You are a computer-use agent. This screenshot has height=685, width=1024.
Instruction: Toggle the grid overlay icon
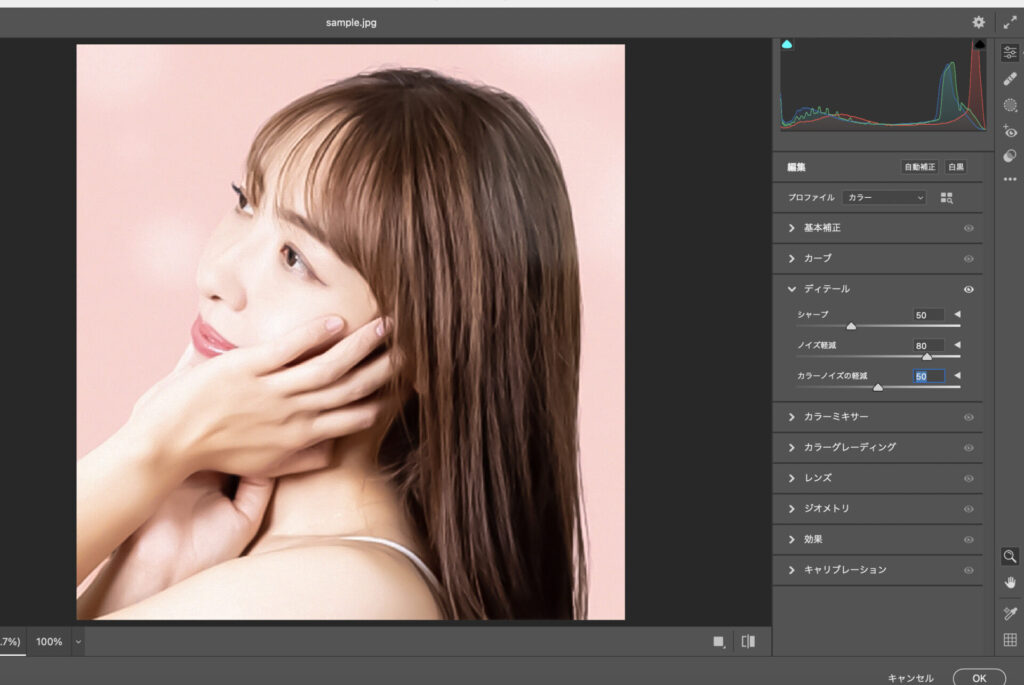tap(1010, 640)
